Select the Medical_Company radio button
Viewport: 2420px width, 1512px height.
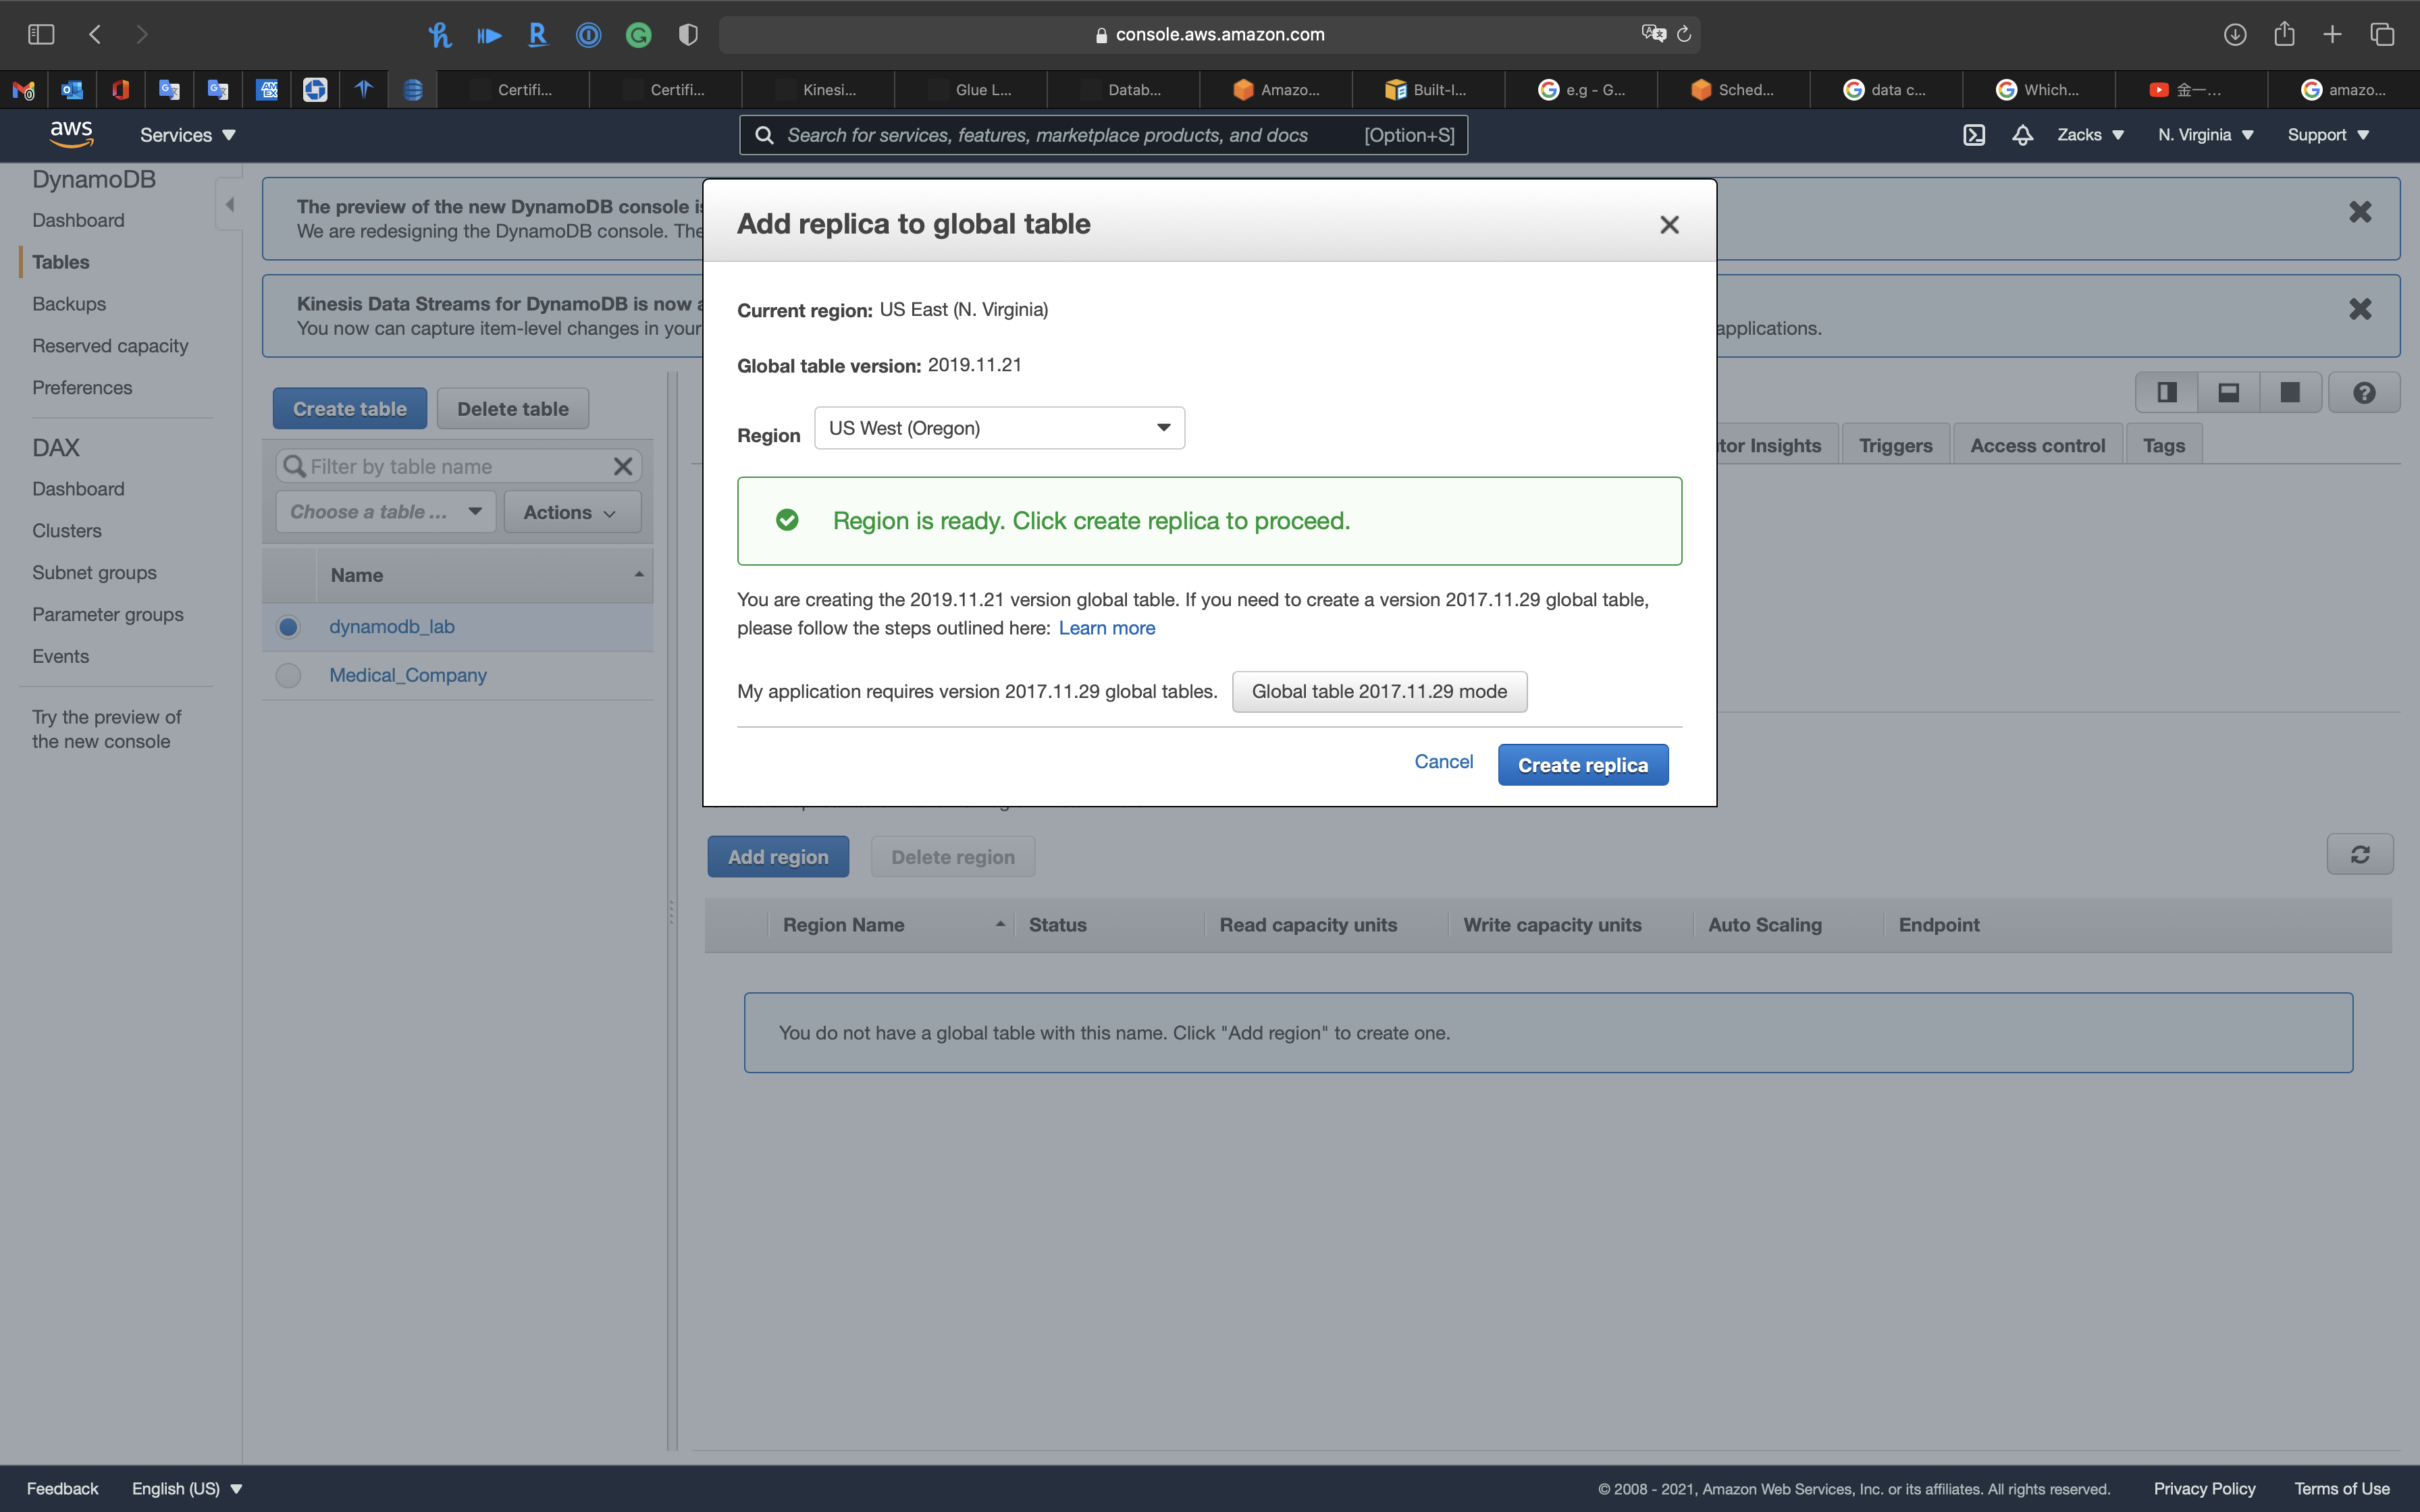click(x=288, y=676)
